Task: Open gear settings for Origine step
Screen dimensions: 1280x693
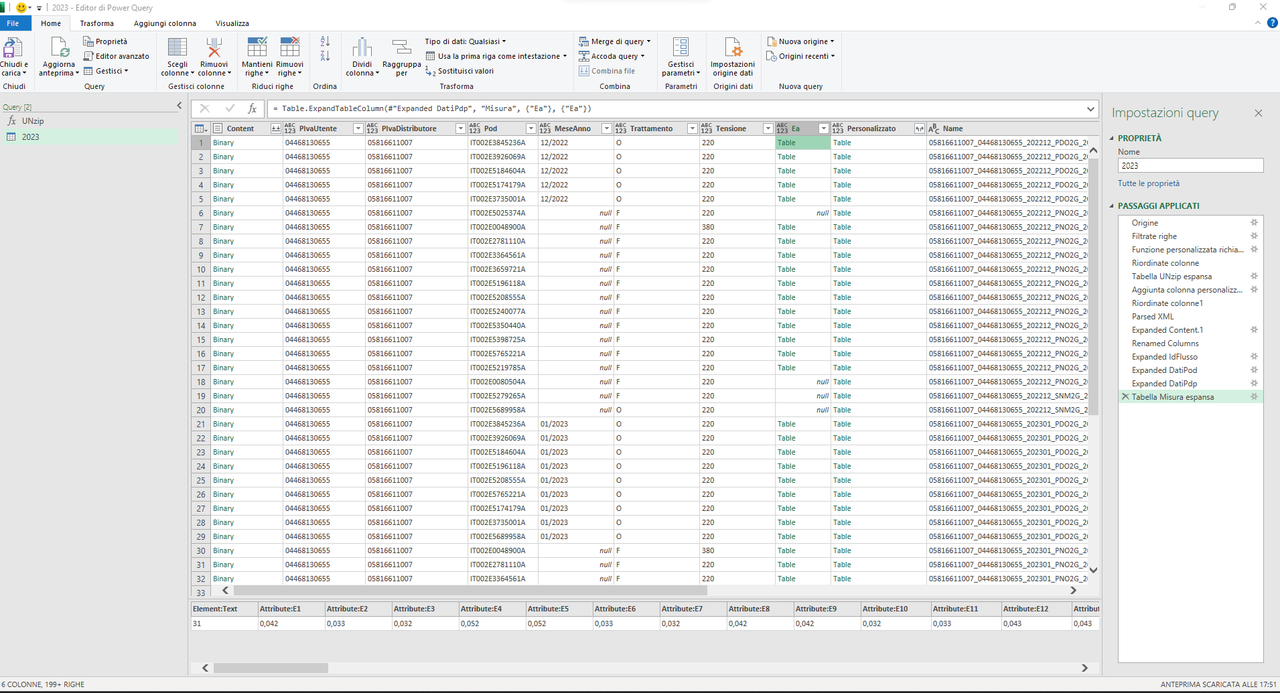Action: [x=1254, y=222]
